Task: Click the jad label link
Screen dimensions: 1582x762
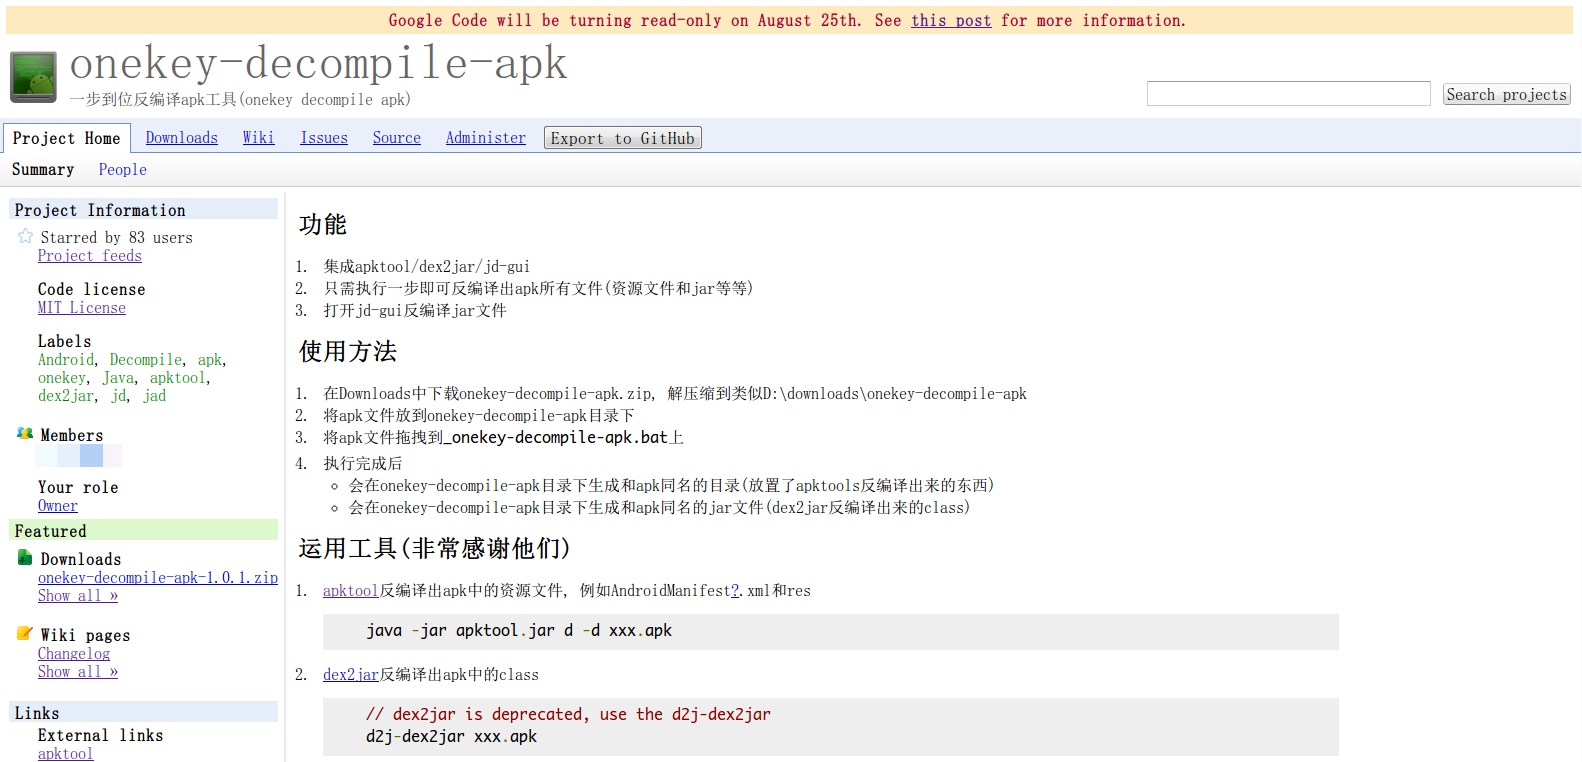Action: [155, 396]
